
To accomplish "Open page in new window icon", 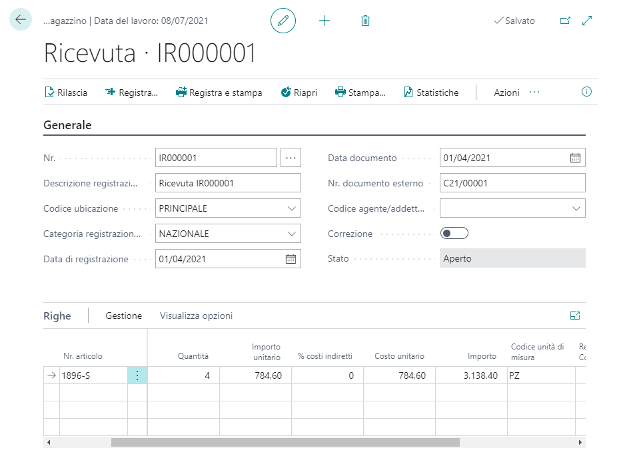I will click(x=565, y=21).
